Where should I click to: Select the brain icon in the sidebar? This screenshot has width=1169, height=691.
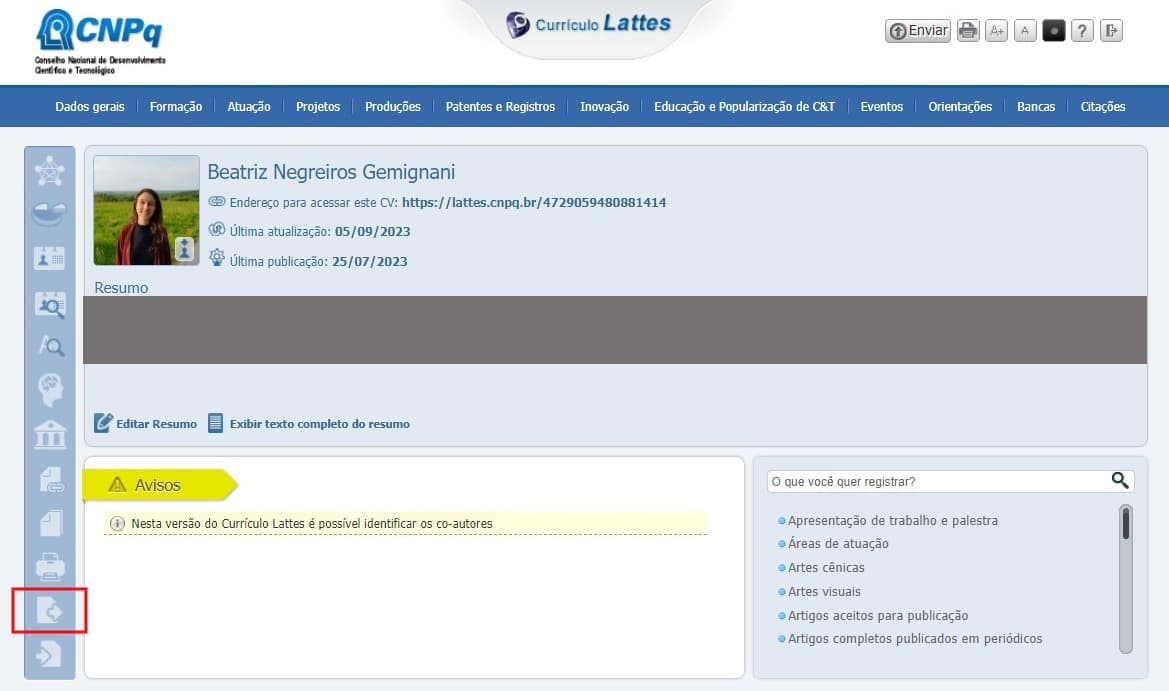tap(49, 390)
